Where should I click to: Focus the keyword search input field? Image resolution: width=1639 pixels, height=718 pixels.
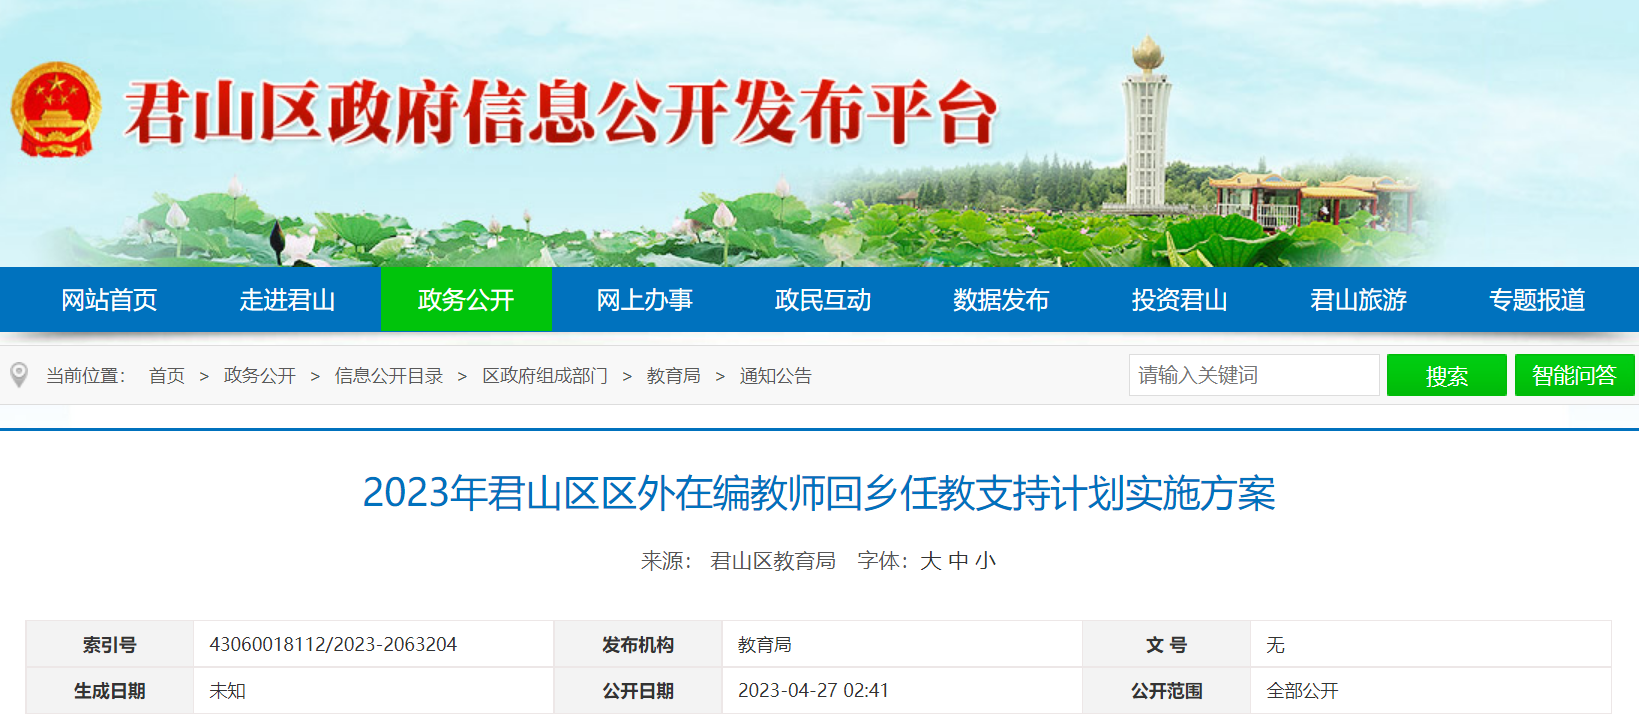[x=1254, y=375]
